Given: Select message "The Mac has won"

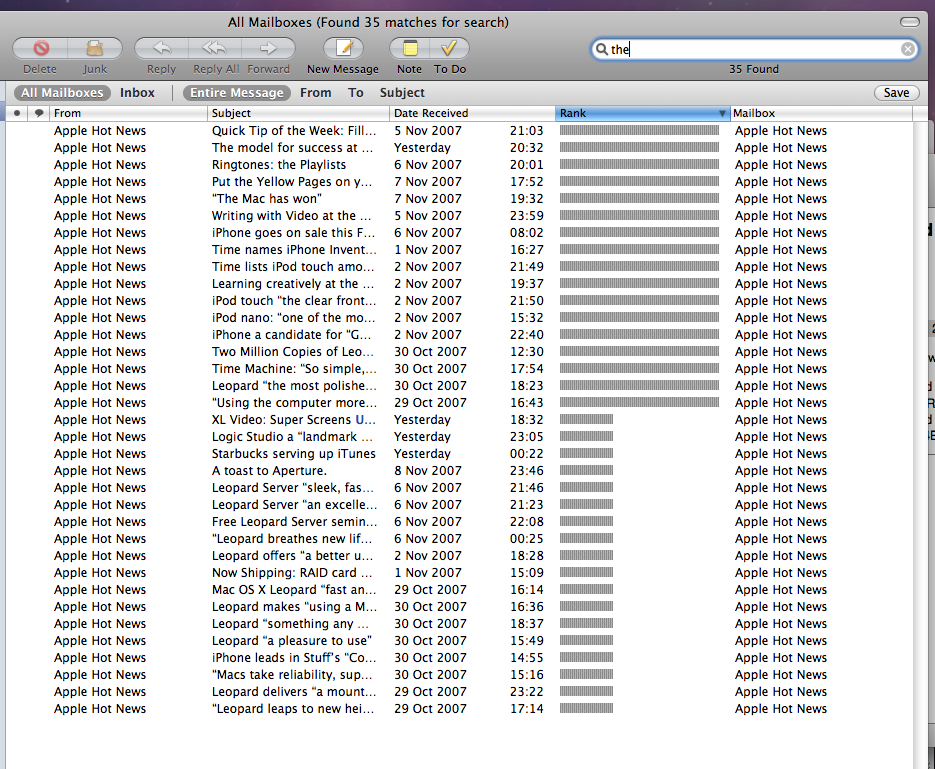Looking at the screenshot, I should pos(459,199).
